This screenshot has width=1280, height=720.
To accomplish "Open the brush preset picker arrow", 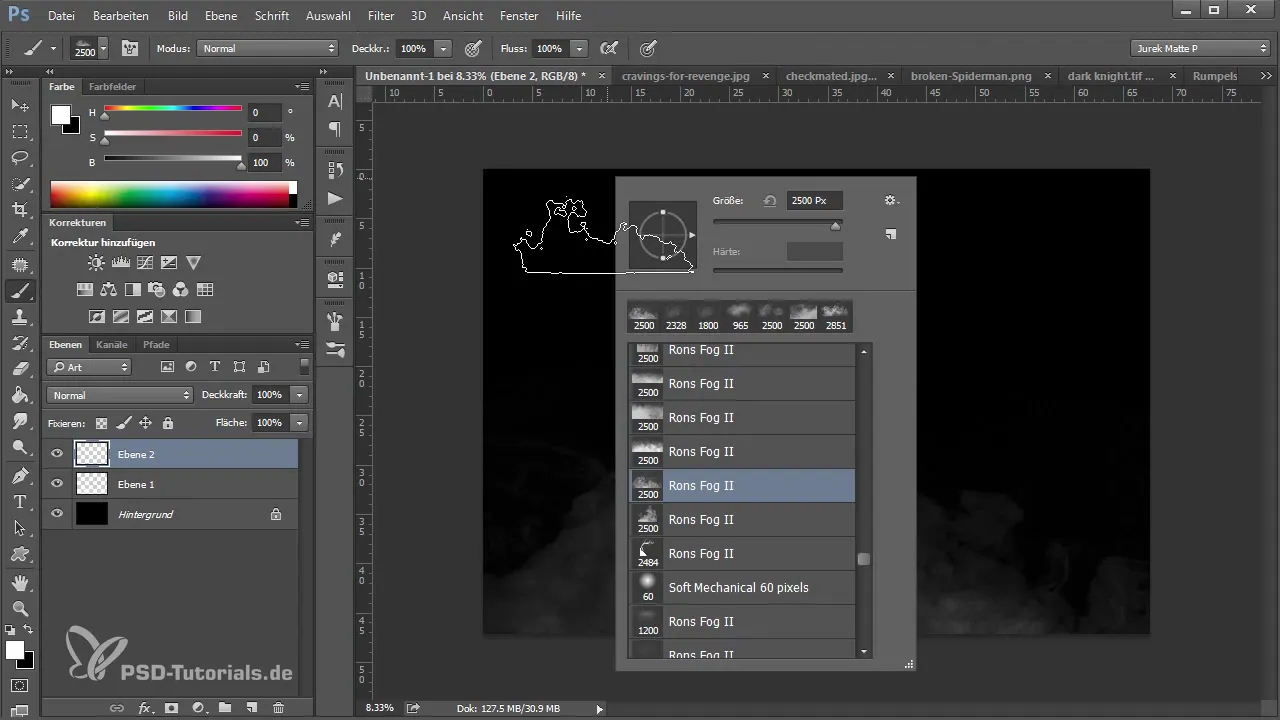I will point(103,48).
